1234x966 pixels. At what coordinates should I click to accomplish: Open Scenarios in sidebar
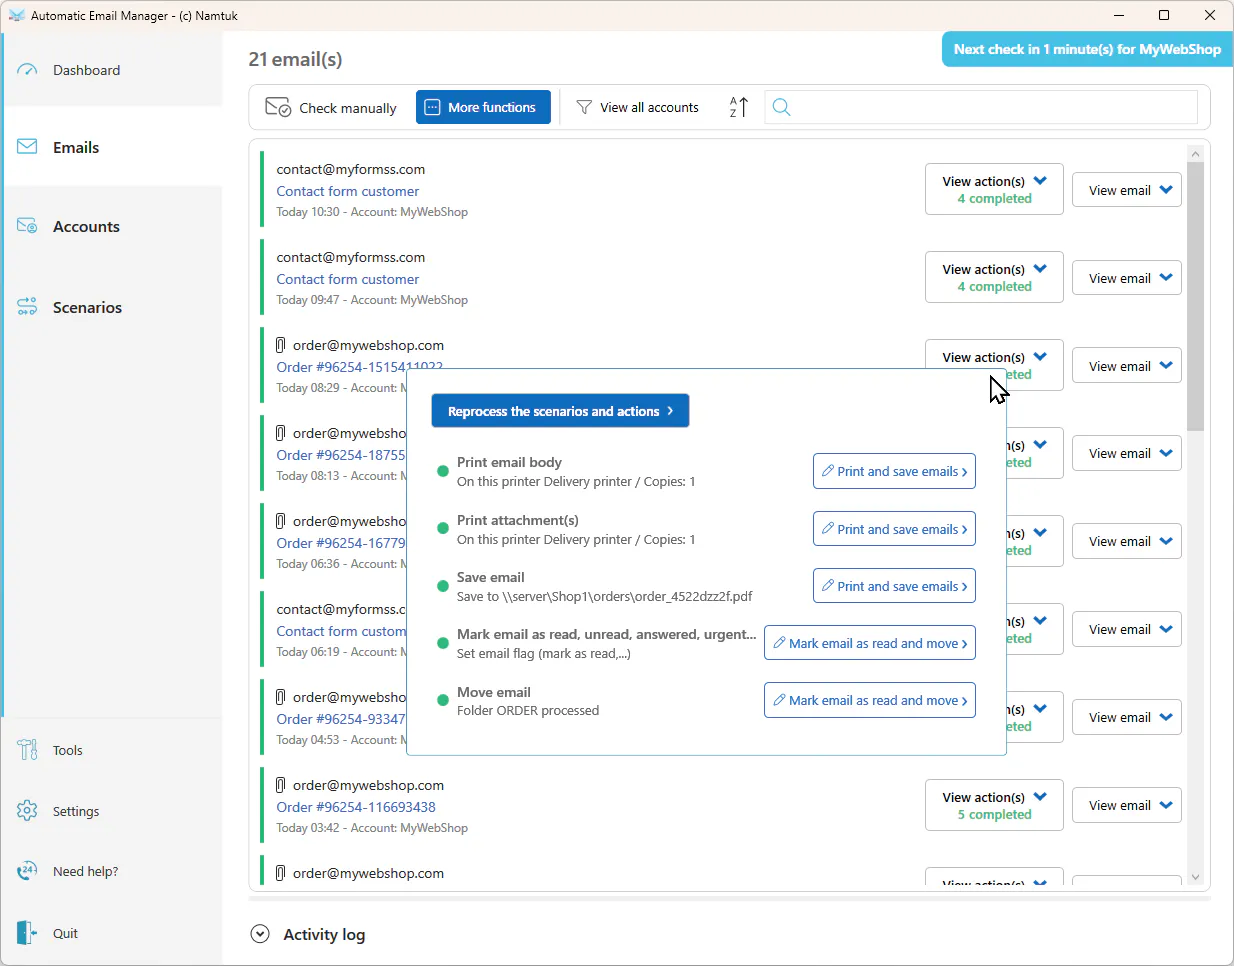[x=113, y=307]
